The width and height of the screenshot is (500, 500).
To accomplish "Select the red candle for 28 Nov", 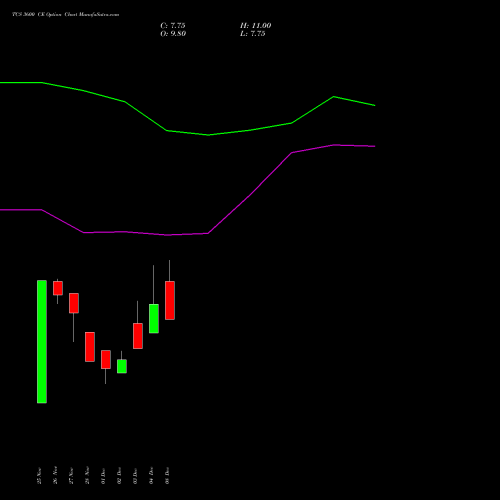I will [x=90, y=347].
